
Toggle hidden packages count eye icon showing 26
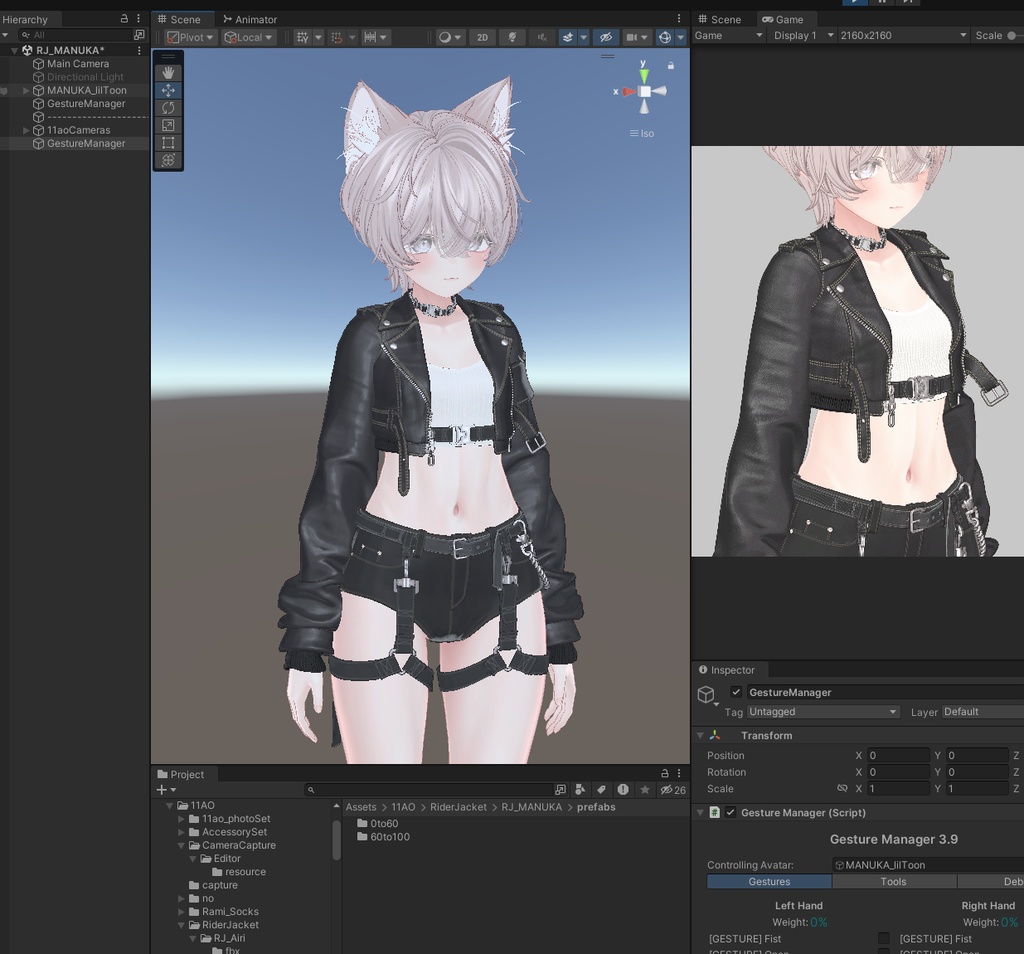tap(673, 789)
